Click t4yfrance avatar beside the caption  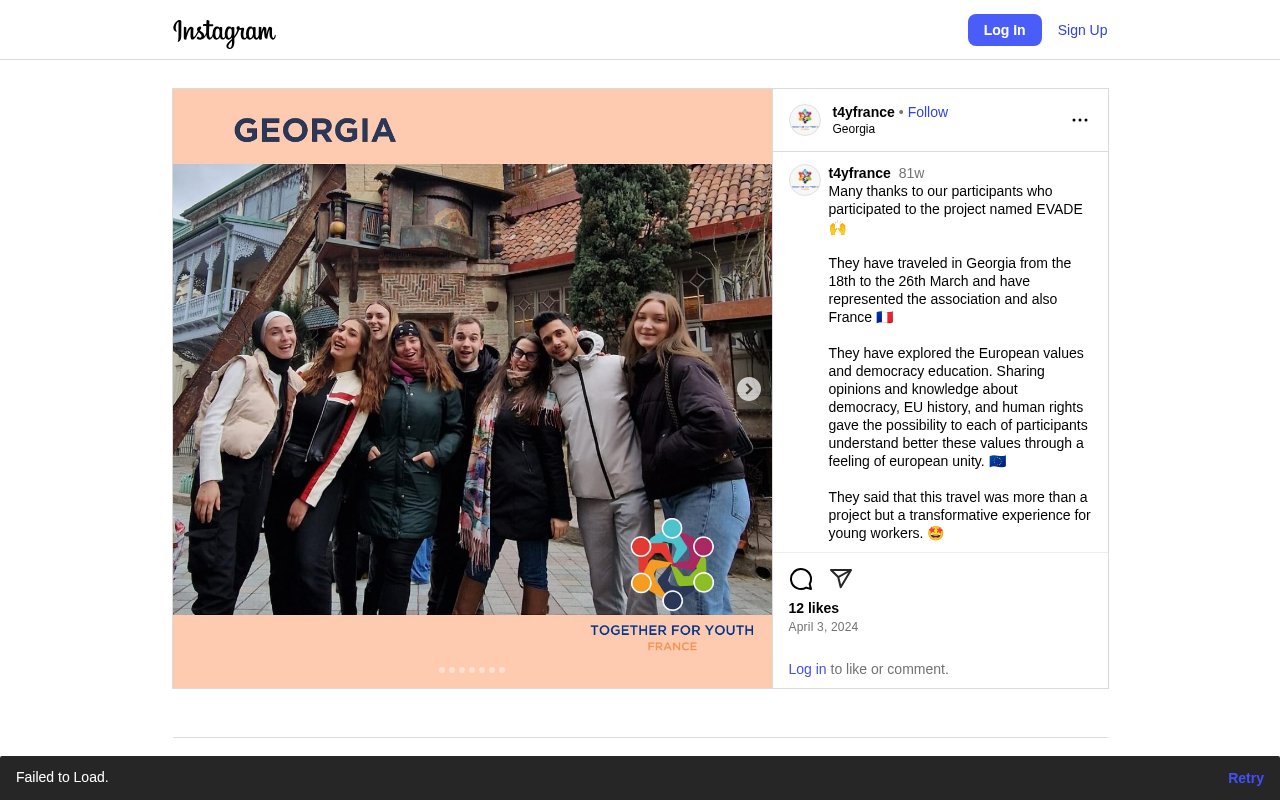pyautogui.click(x=804, y=180)
